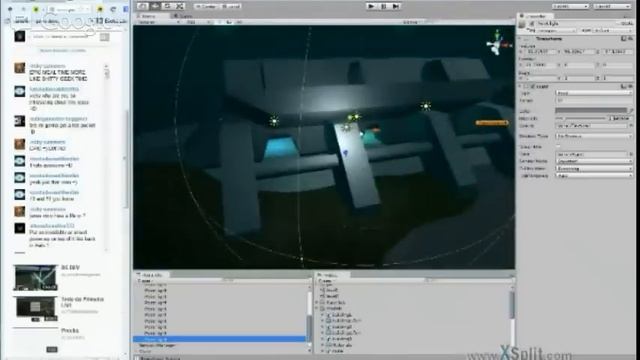Click the Scale Y field
This screenshot has width=640, height=360.
click(x=579, y=78)
